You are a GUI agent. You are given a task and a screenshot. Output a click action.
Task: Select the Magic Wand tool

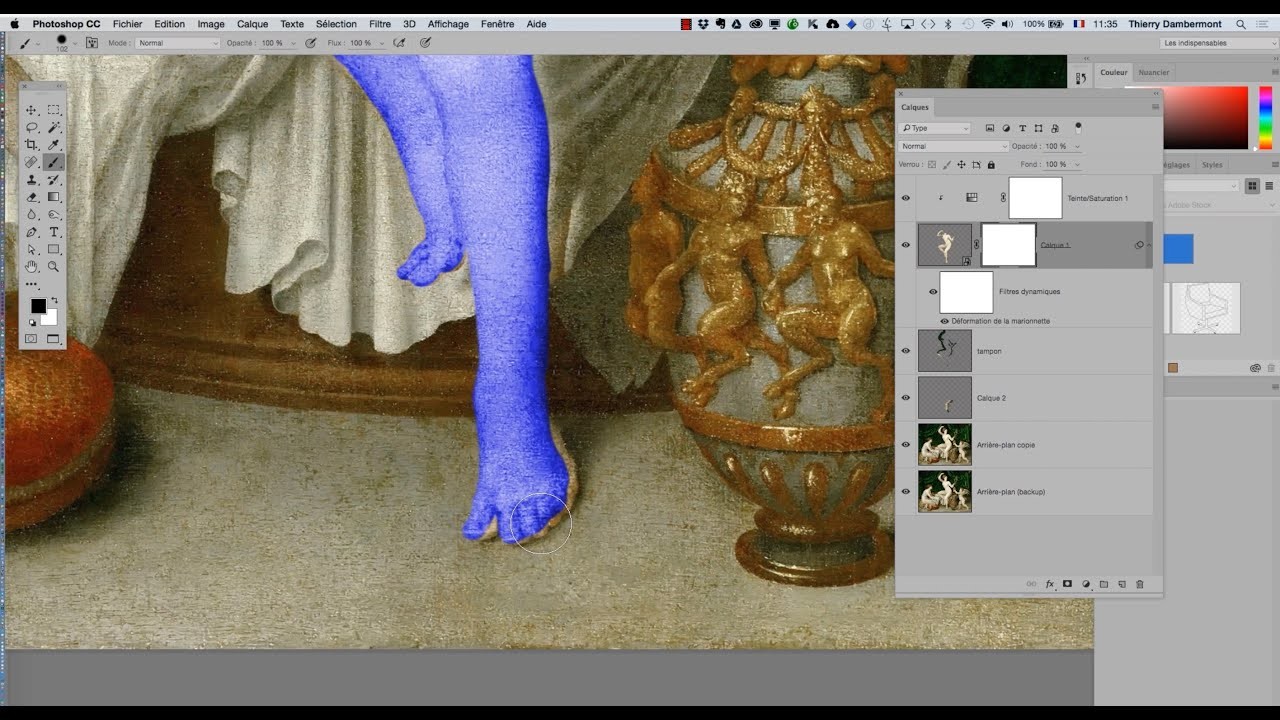pos(54,127)
